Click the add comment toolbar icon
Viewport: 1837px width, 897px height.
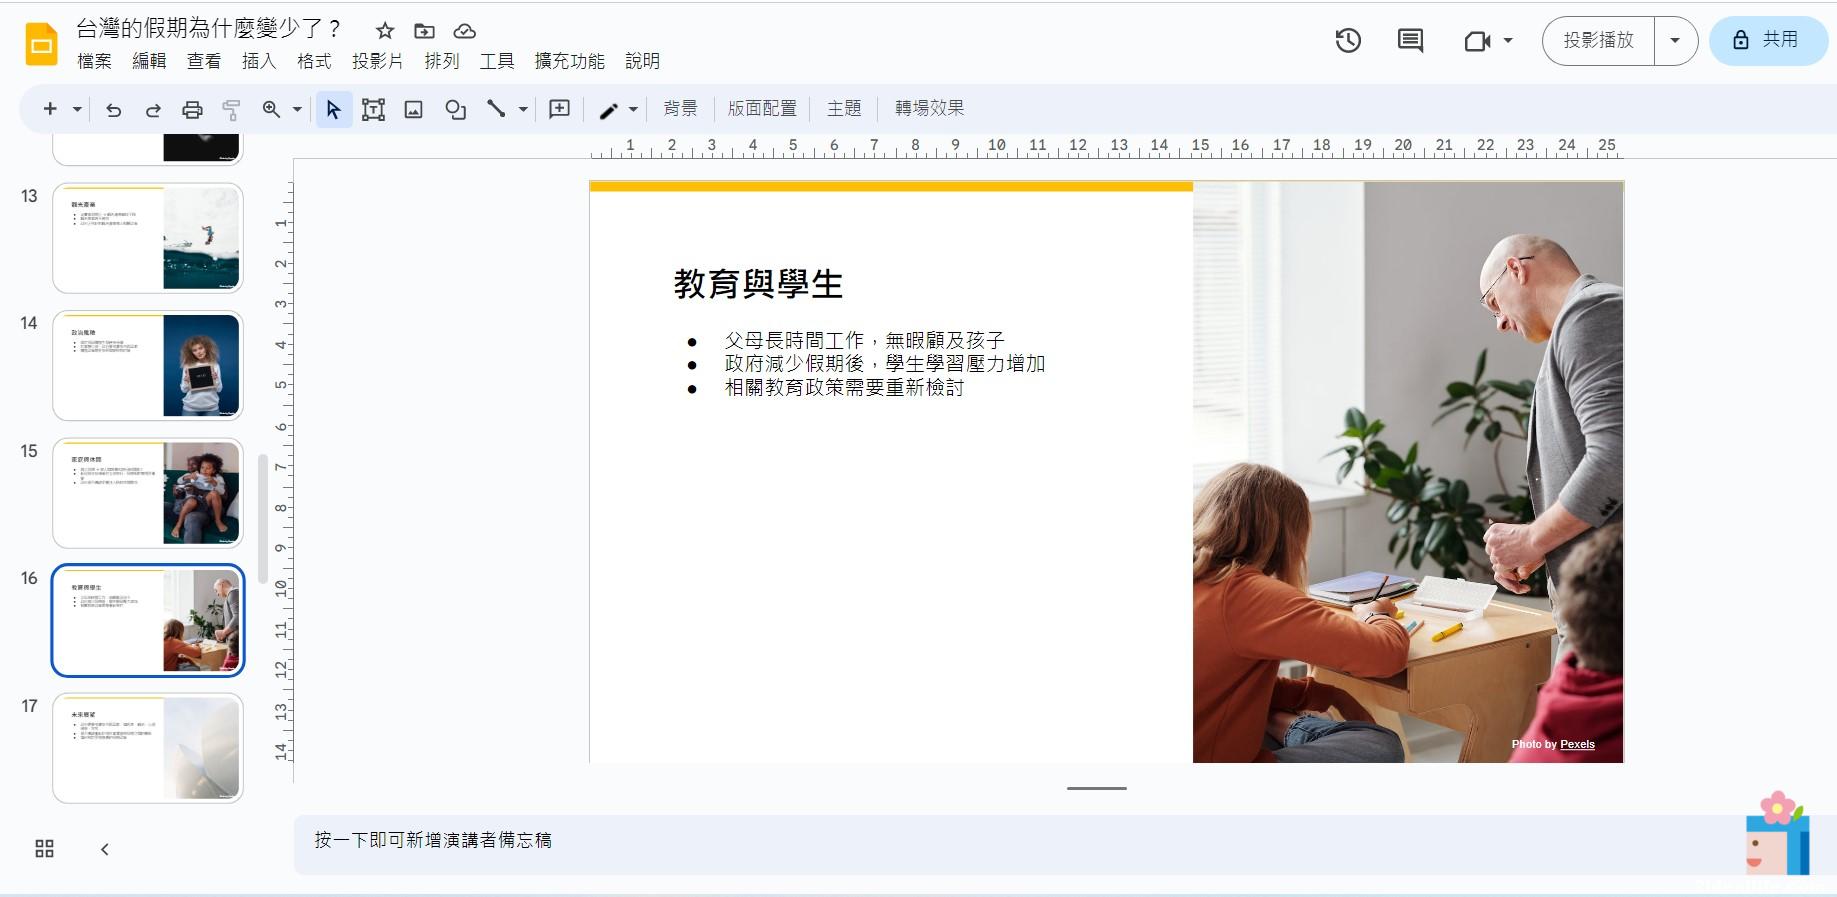[559, 109]
